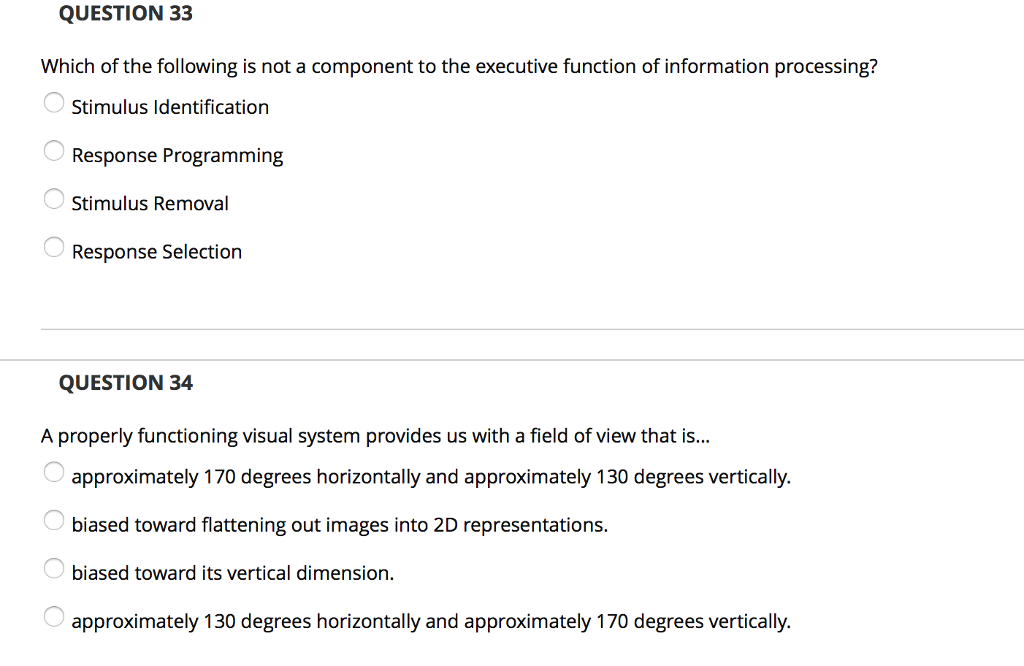The width and height of the screenshot is (1024, 666).
Task: Pick 130 degrees horizontally, 170 vertically option
Action: [x=54, y=617]
